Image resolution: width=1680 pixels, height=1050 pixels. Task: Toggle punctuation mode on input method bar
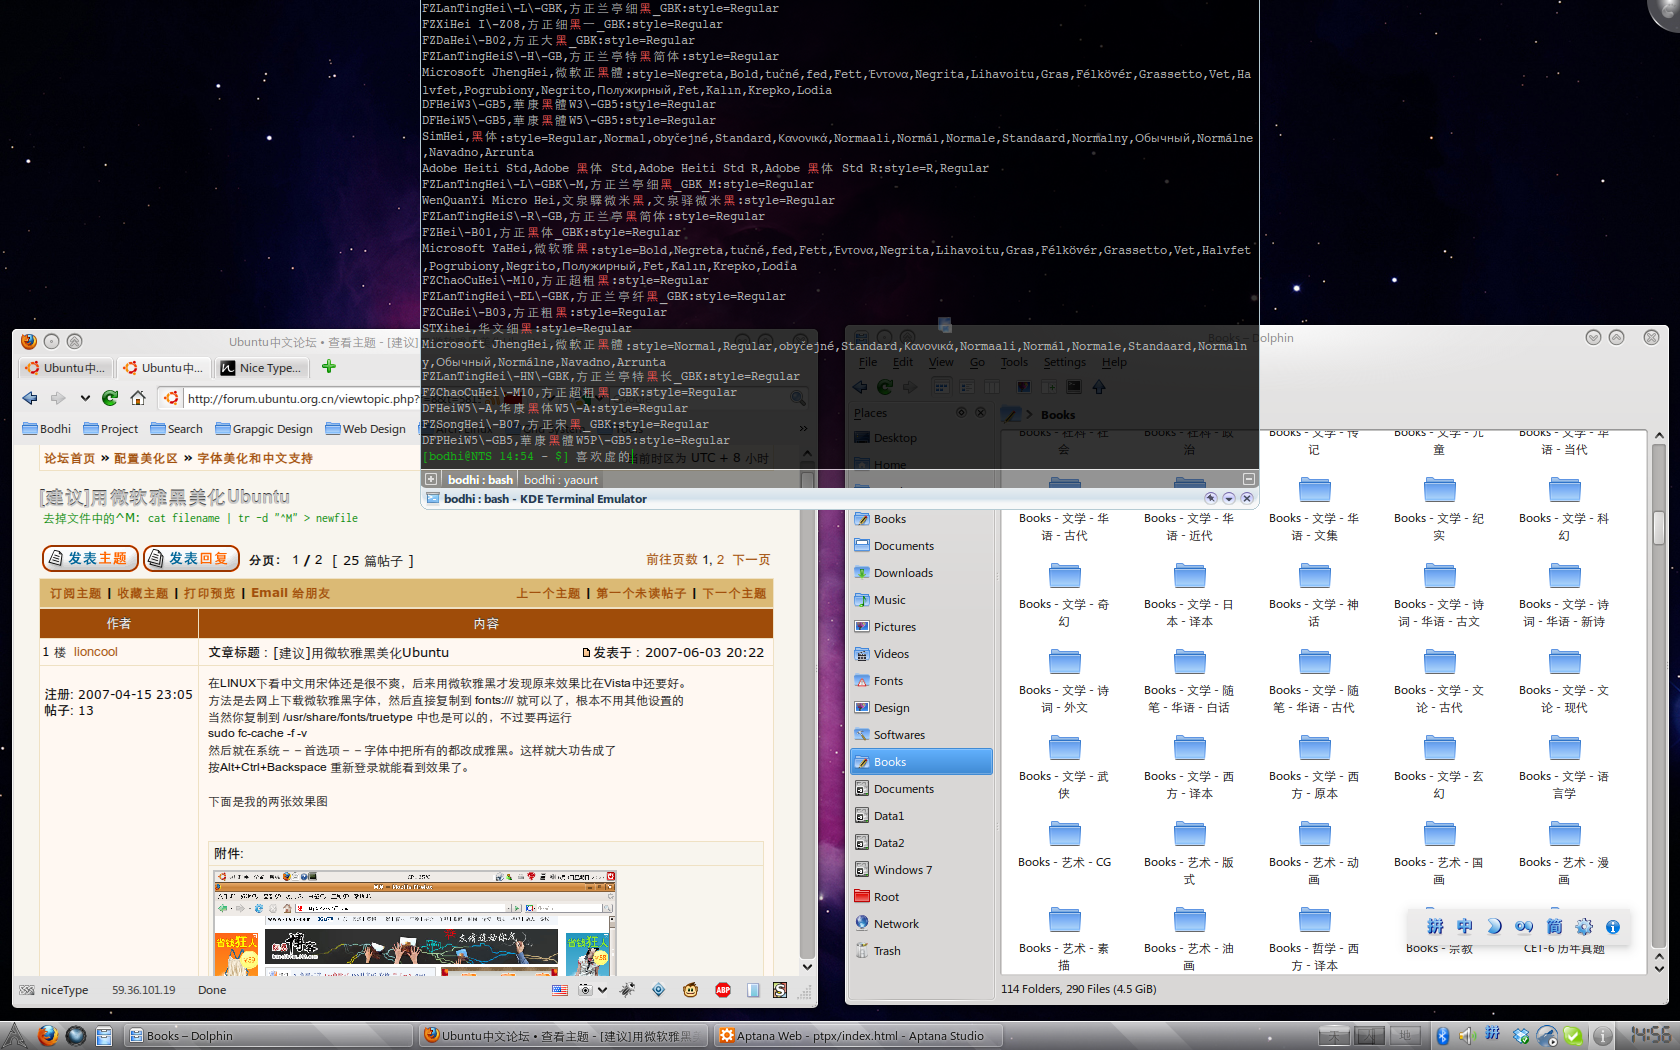coord(1524,927)
